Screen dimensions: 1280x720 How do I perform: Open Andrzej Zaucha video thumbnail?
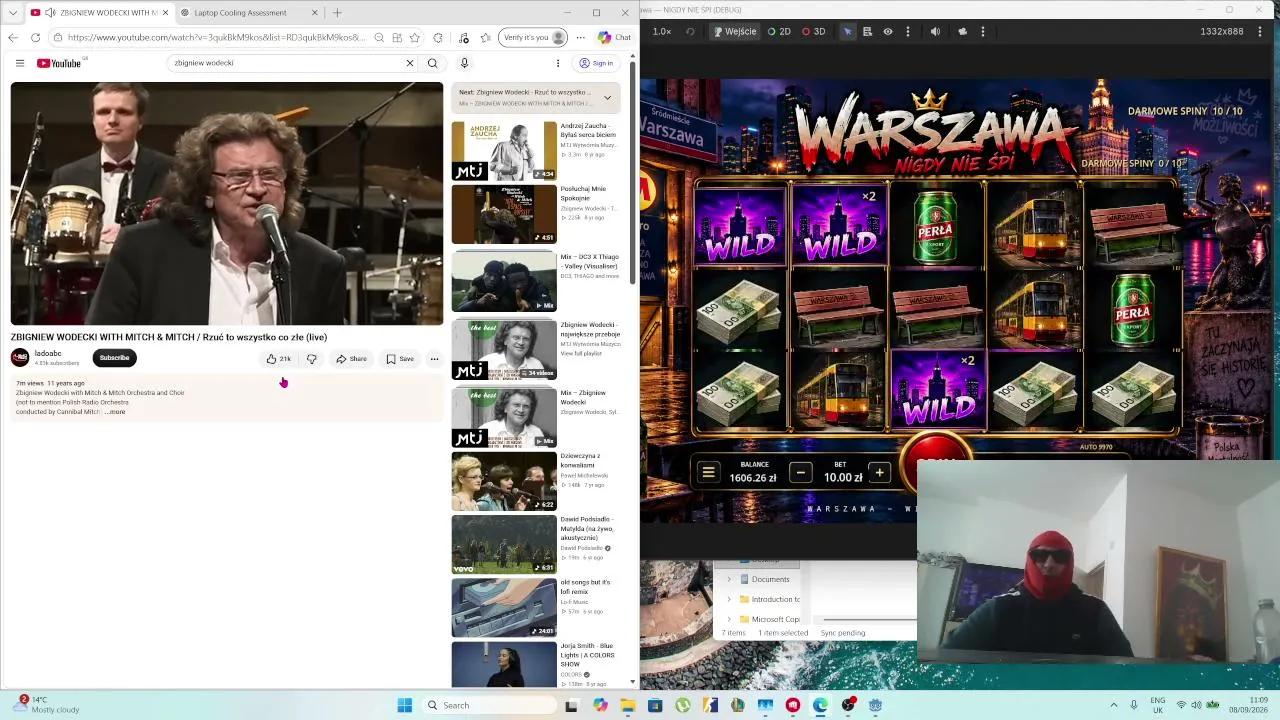point(504,151)
